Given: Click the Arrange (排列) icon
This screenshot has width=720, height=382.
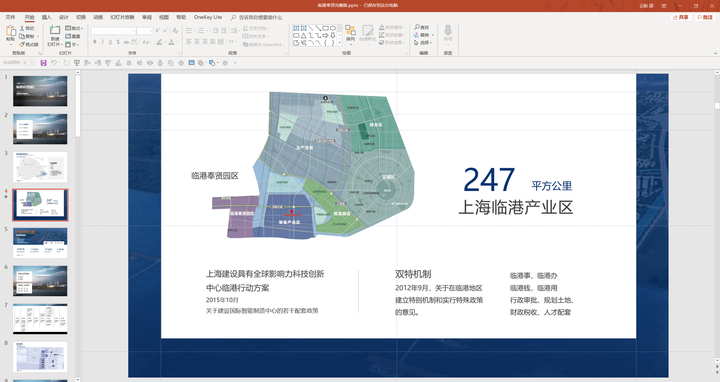Looking at the screenshot, I should [x=350, y=31].
